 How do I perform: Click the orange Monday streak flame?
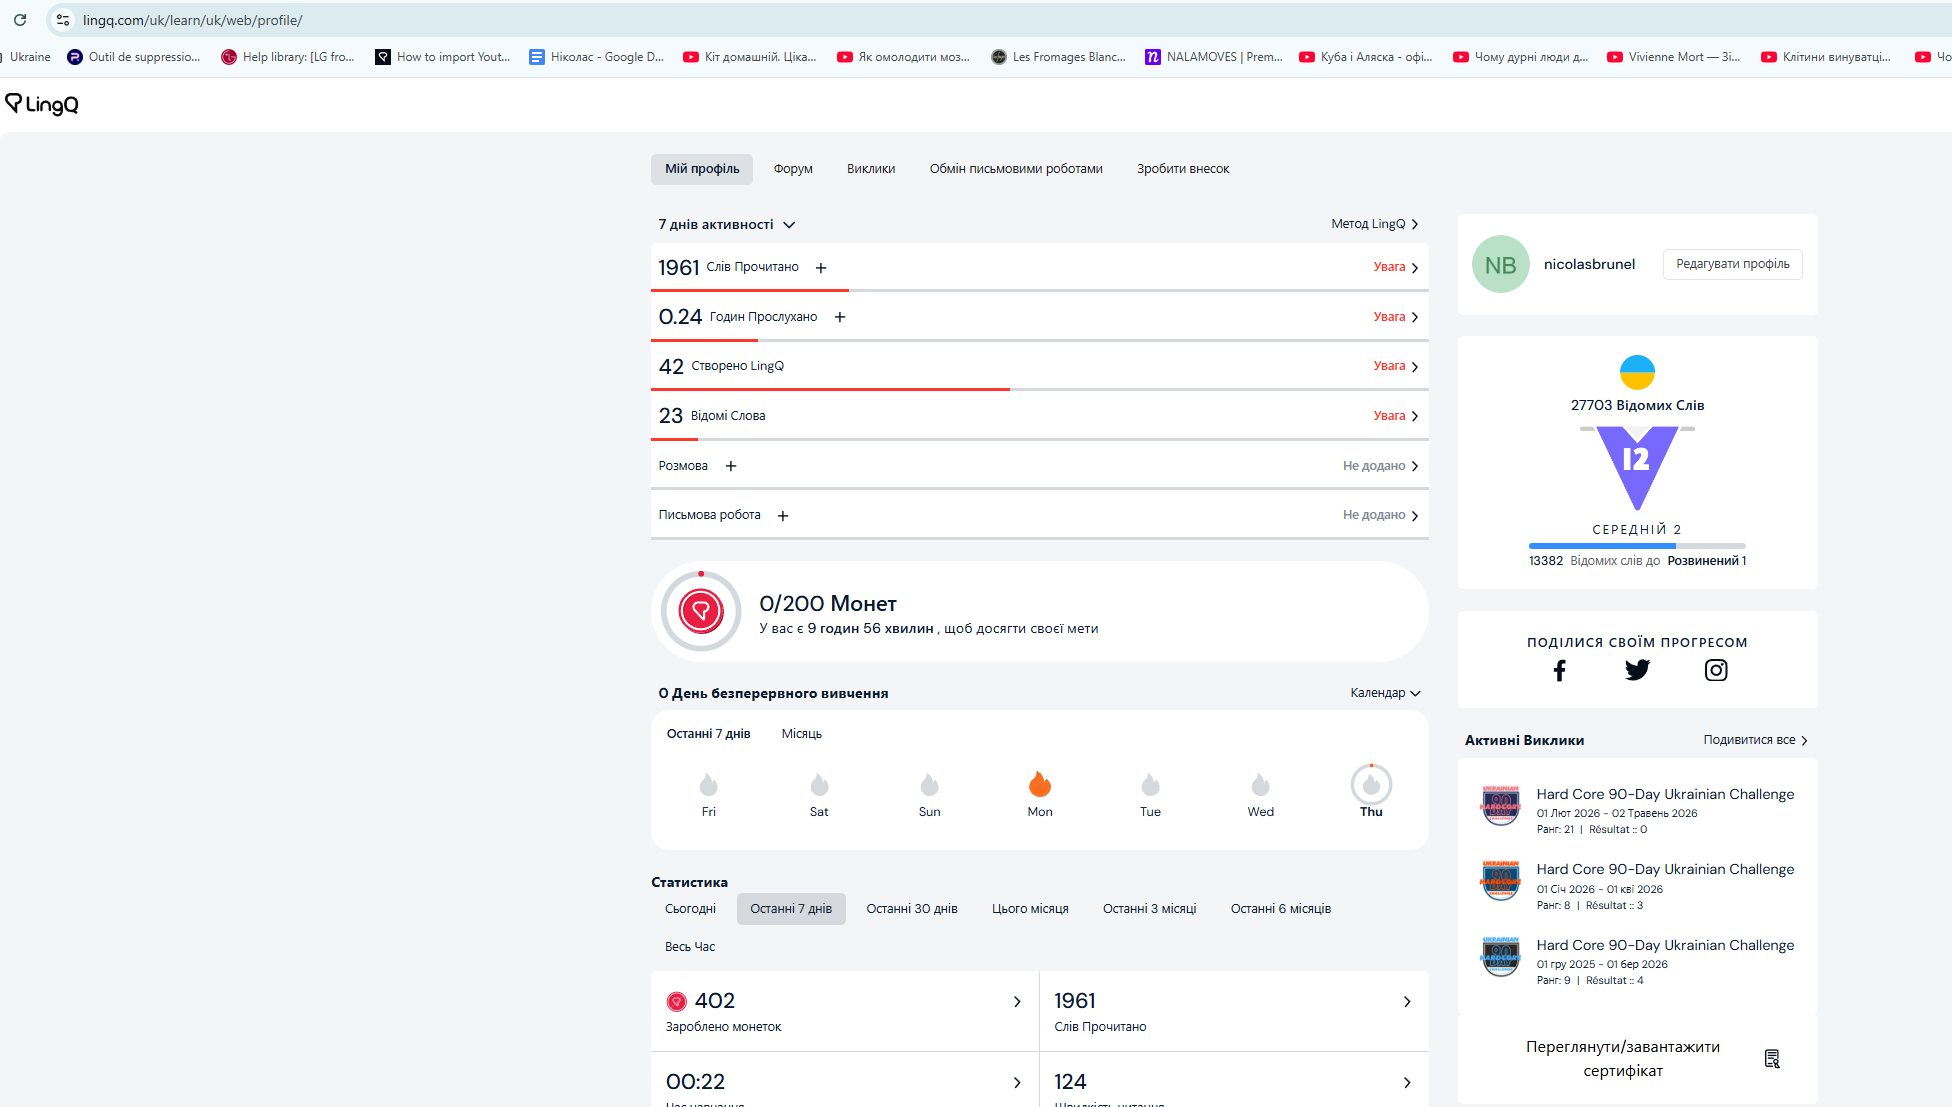coord(1040,785)
